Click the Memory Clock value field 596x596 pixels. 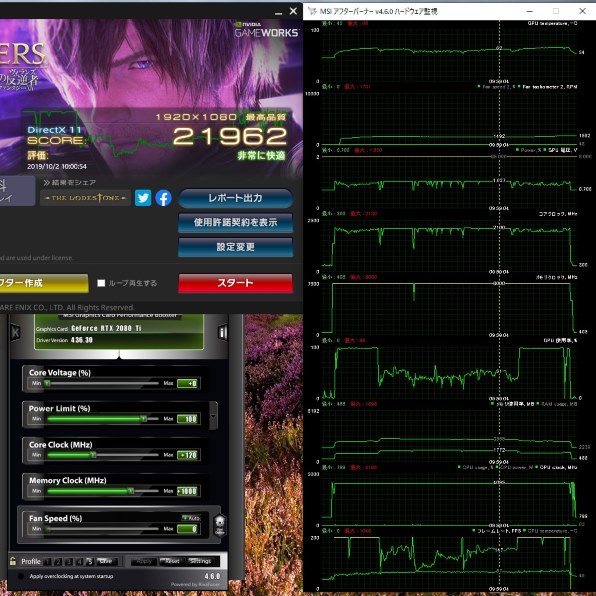(x=187, y=491)
